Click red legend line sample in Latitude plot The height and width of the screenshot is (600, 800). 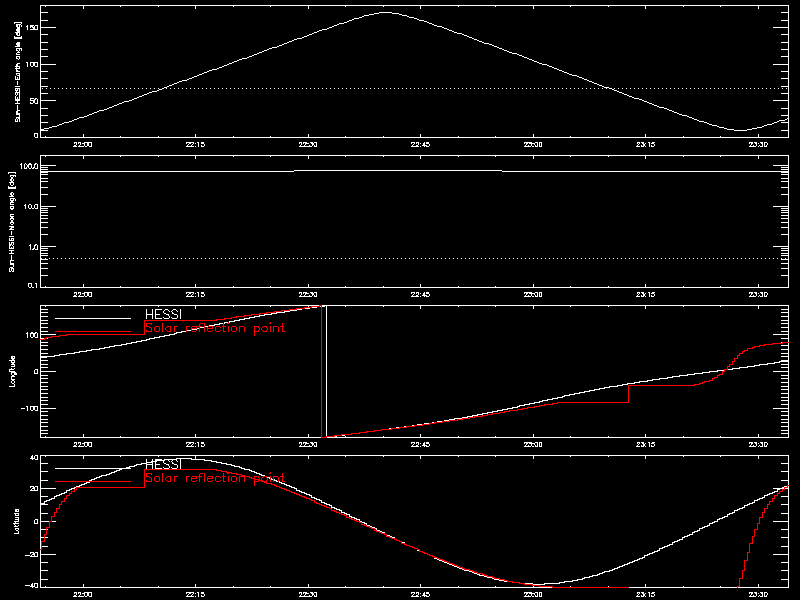[93, 482]
